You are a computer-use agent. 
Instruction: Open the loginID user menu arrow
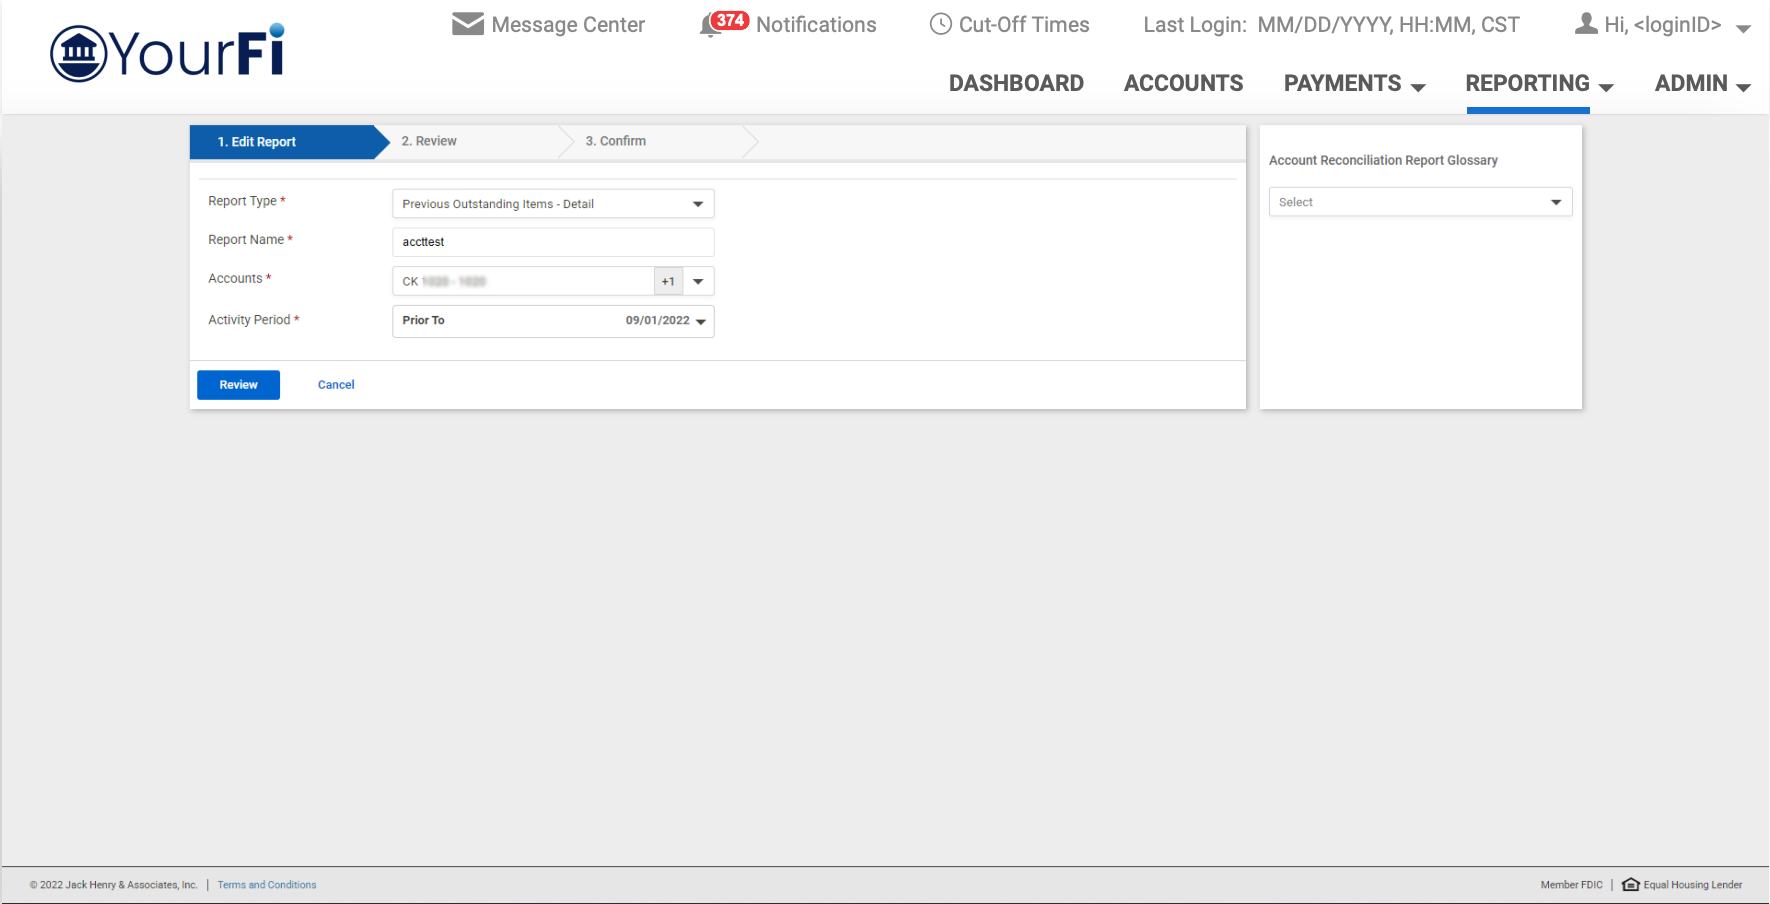(1743, 28)
